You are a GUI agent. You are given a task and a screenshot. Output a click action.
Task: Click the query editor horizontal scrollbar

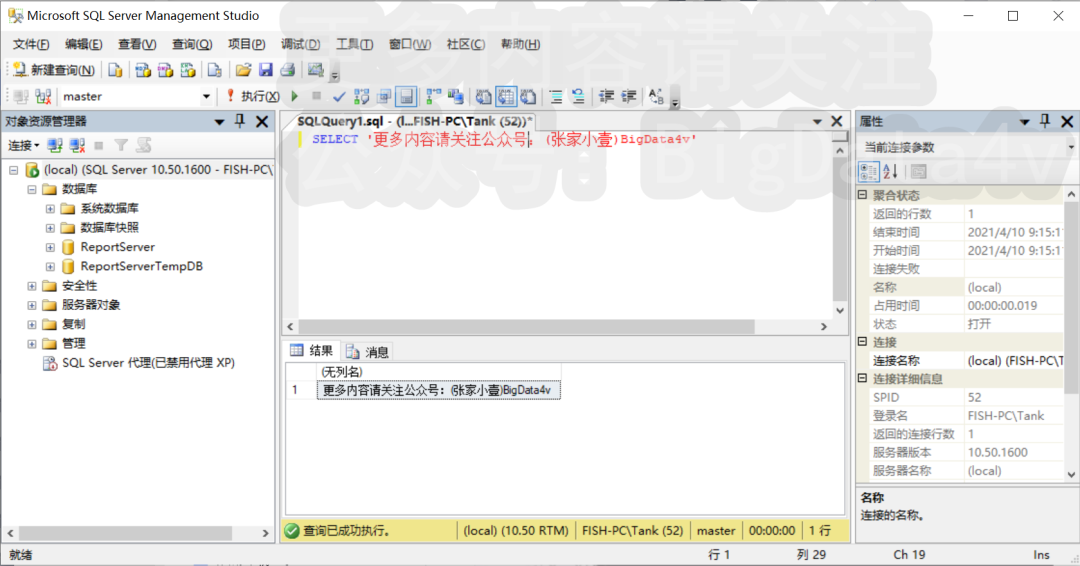(x=527, y=326)
